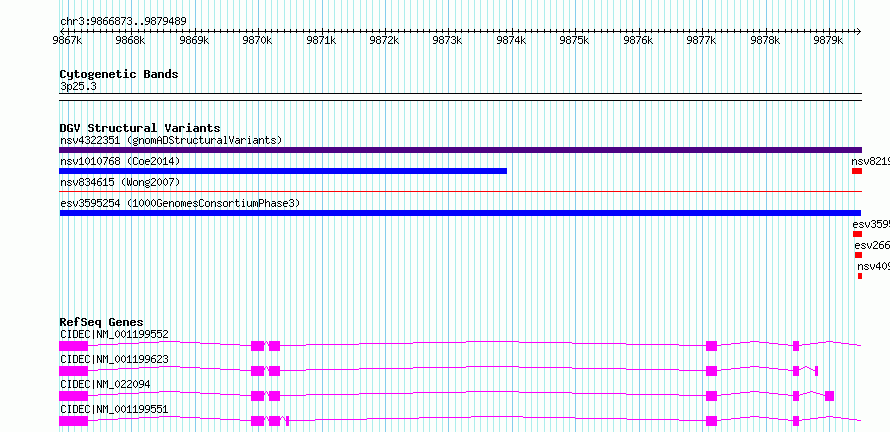Click the red feature under the esv3595 label
Image resolution: width=890 pixels, height=432 pixels.
(857, 234)
